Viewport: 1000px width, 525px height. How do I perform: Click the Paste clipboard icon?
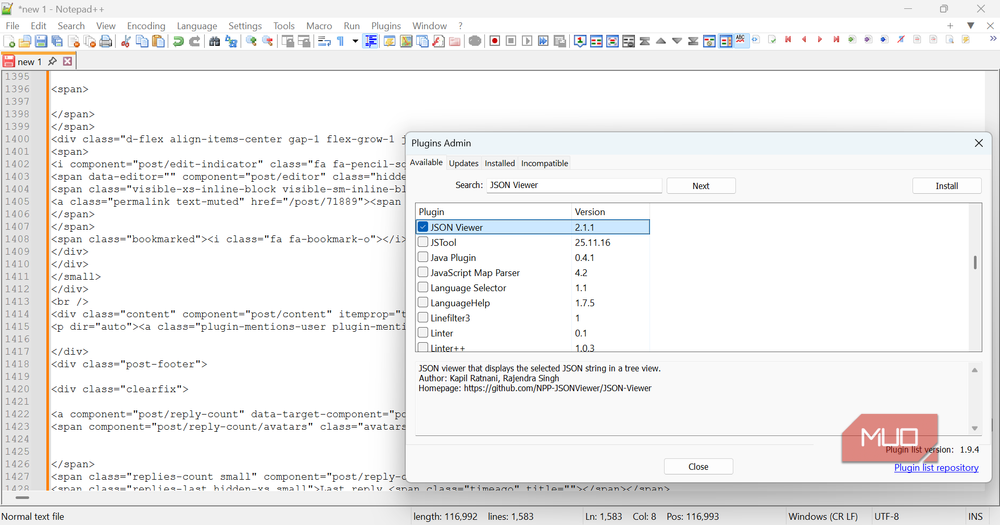158,41
